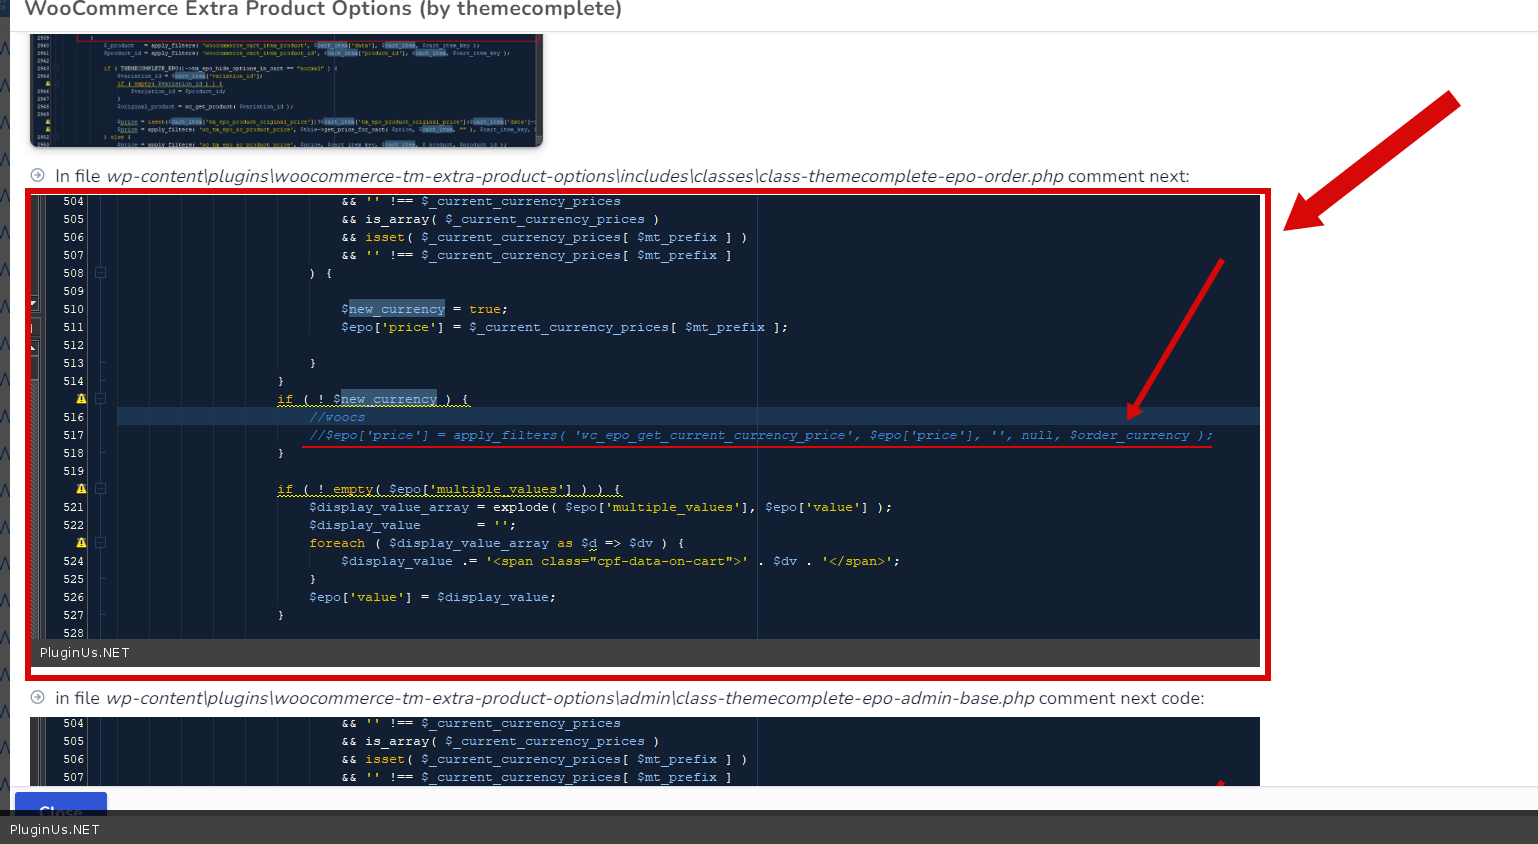Click line number 517 in the code gutter
This screenshot has height=844, width=1538.
click(x=74, y=435)
